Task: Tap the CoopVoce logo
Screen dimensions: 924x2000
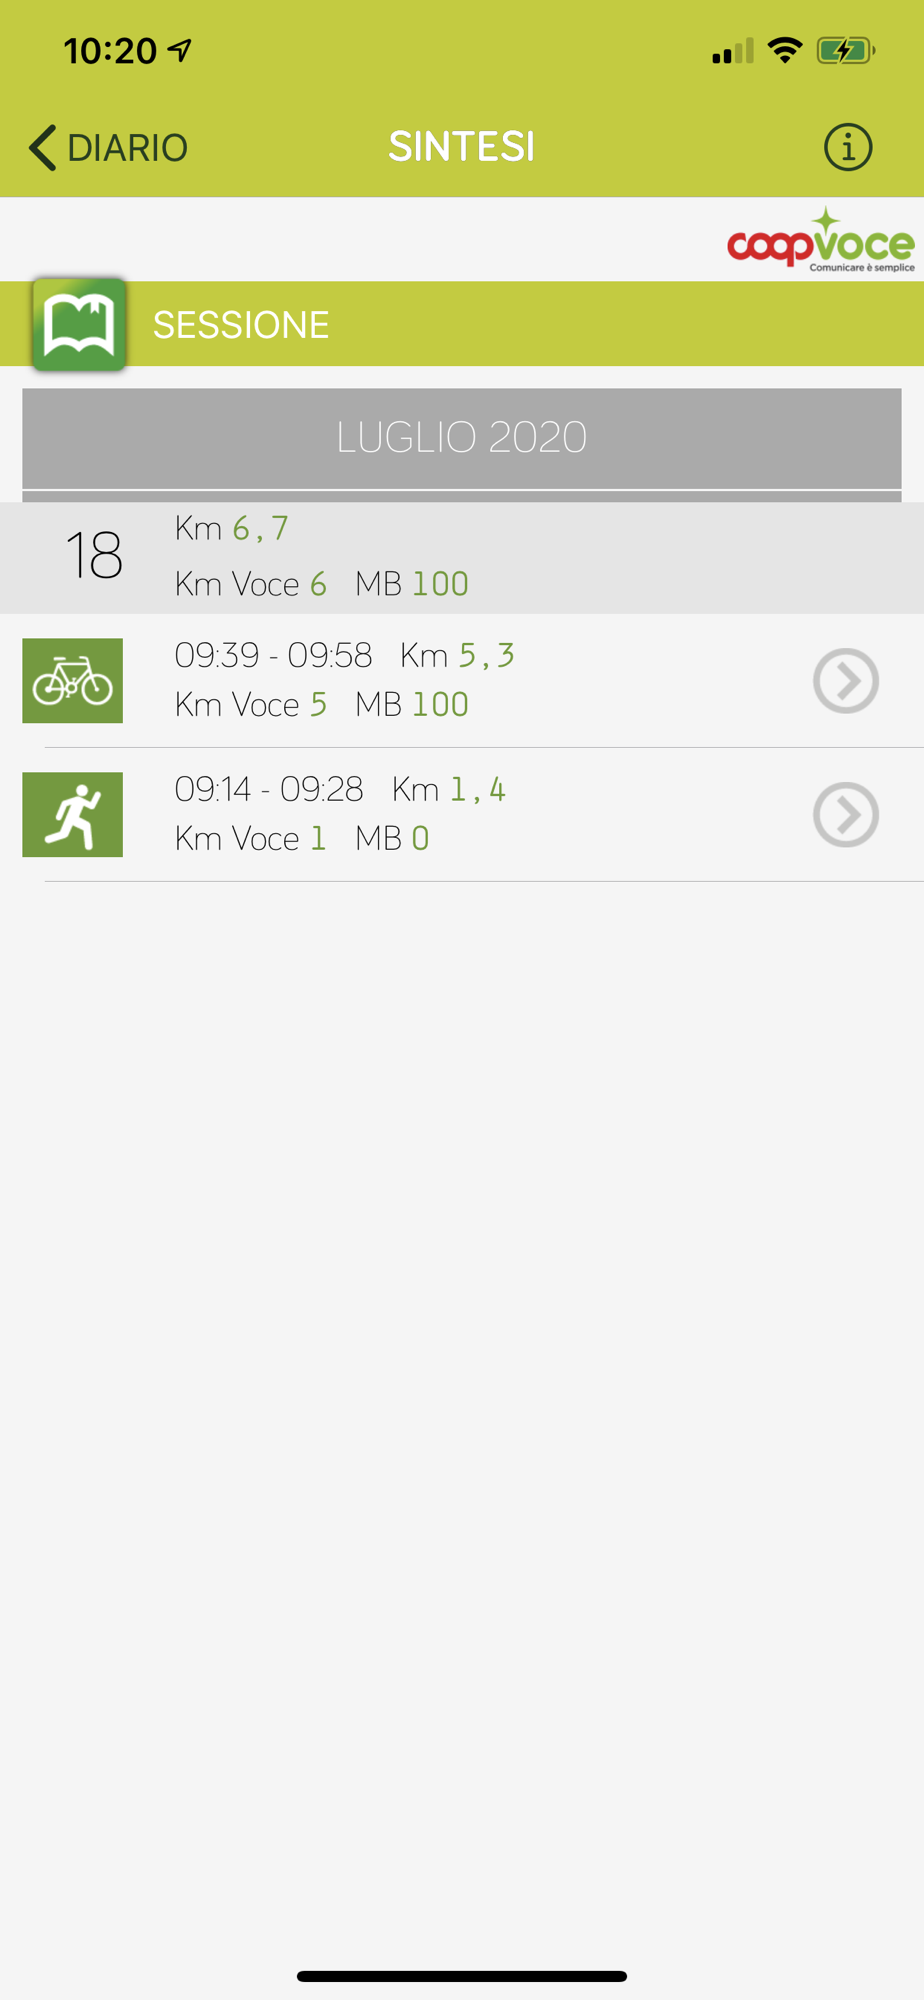Action: tap(820, 240)
